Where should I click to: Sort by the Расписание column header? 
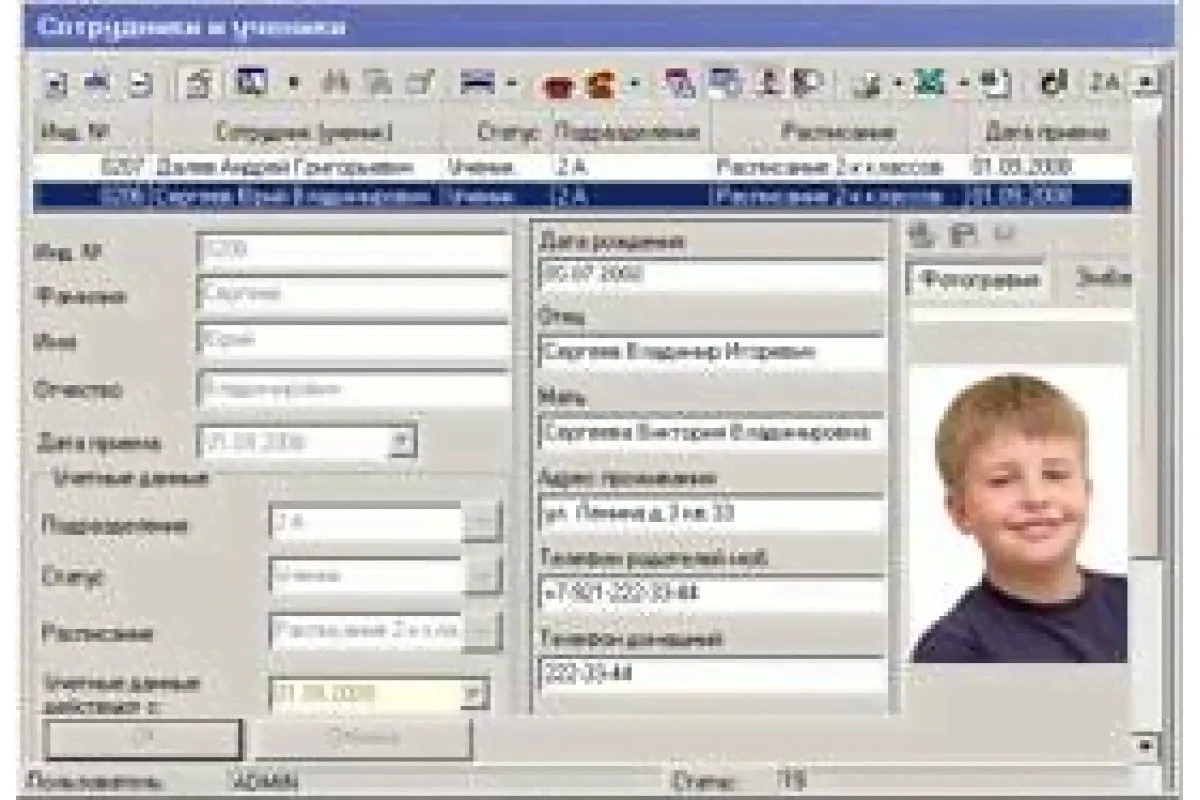coord(838,133)
